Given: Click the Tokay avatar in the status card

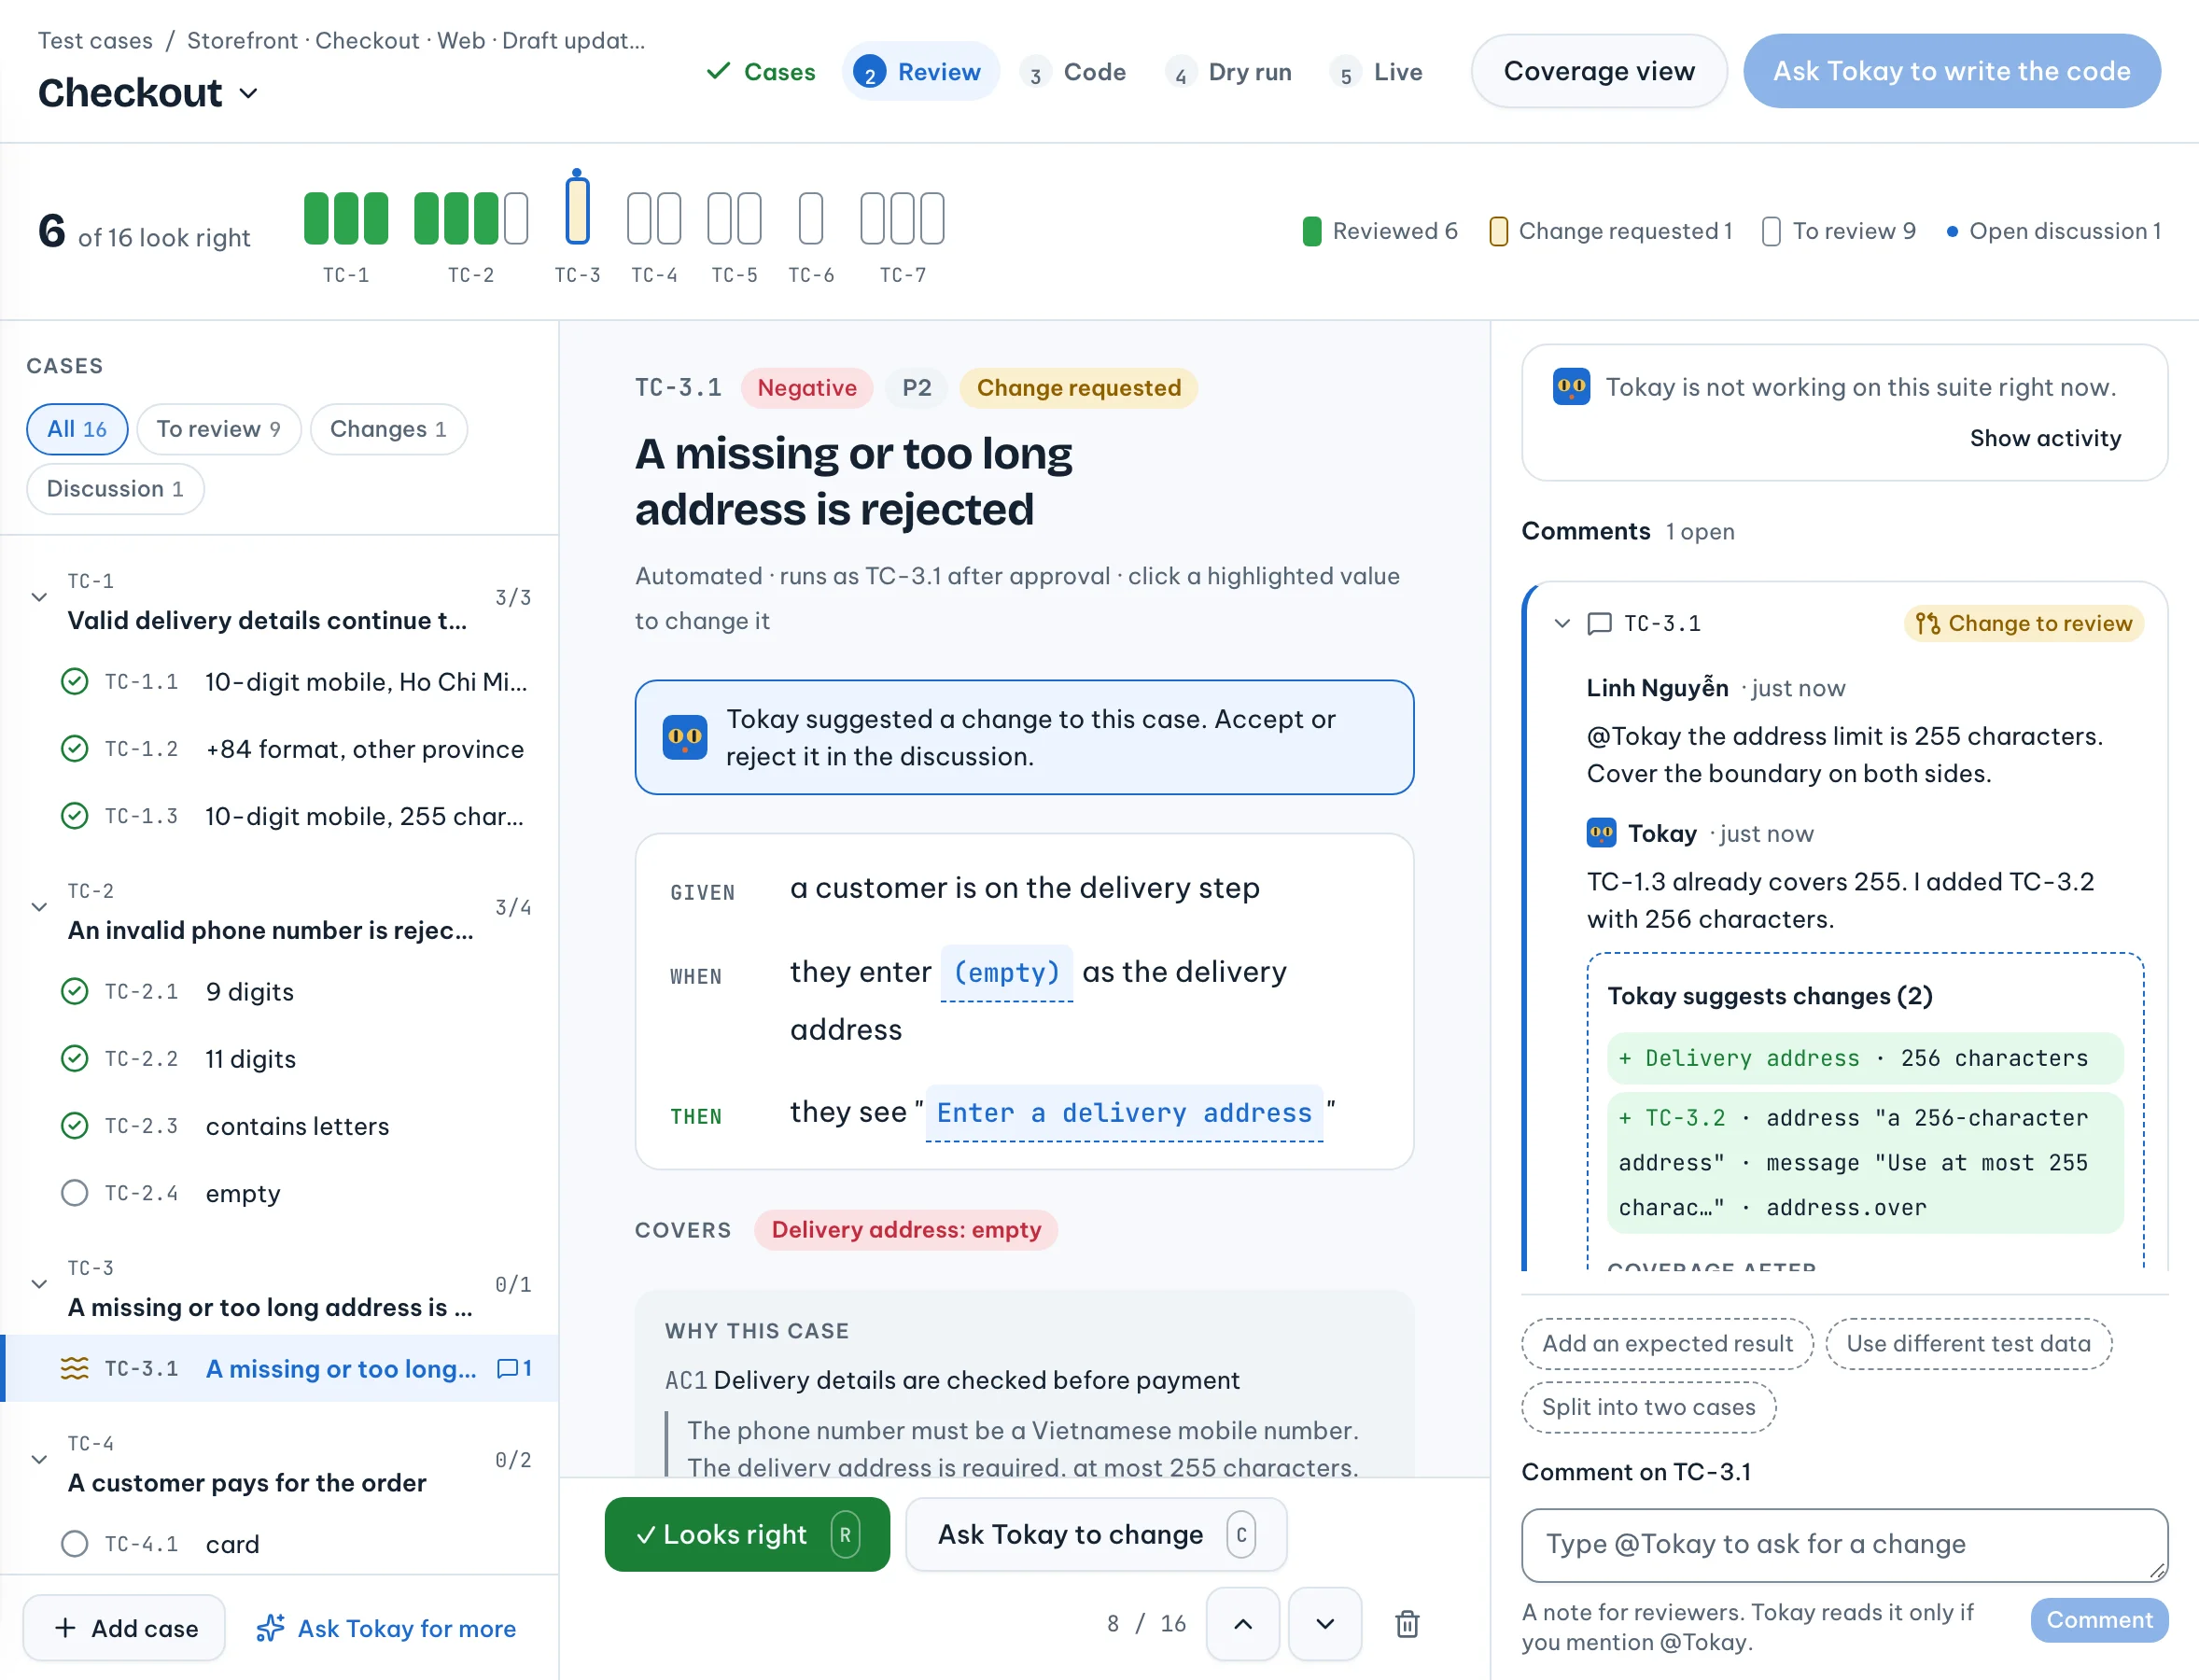Looking at the screenshot, I should pos(1571,386).
